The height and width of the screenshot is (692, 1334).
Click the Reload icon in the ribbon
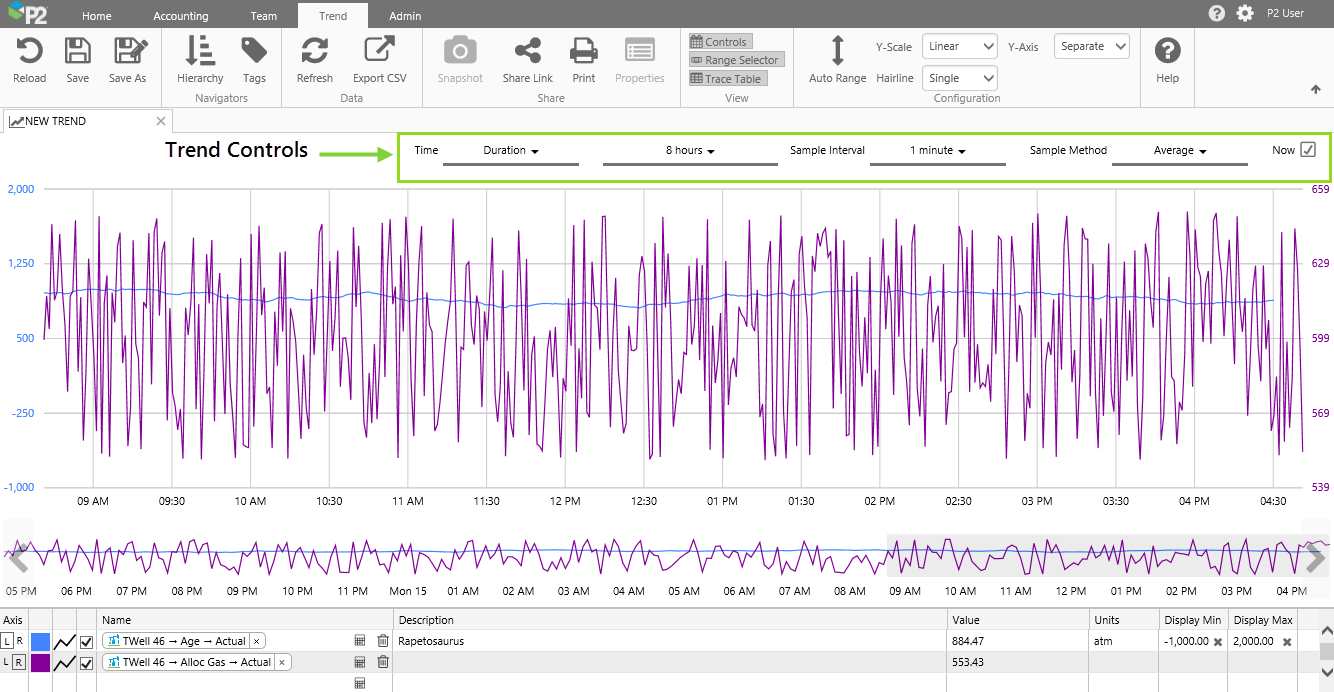pos(29,52)
